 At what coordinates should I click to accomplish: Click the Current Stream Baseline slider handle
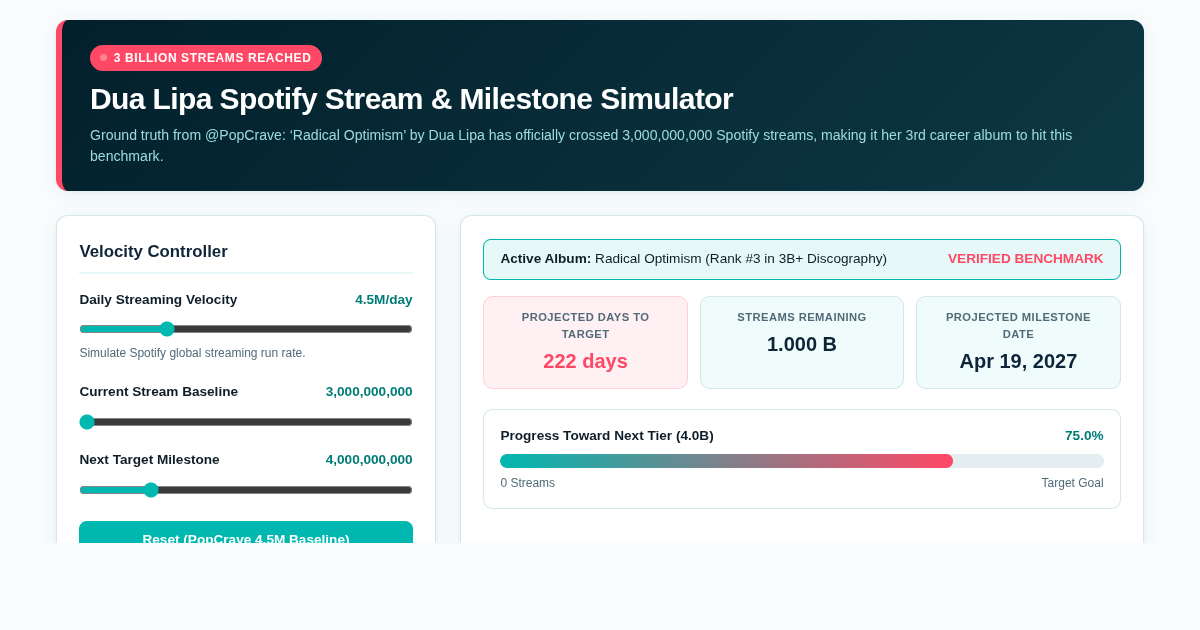point(87,422)
